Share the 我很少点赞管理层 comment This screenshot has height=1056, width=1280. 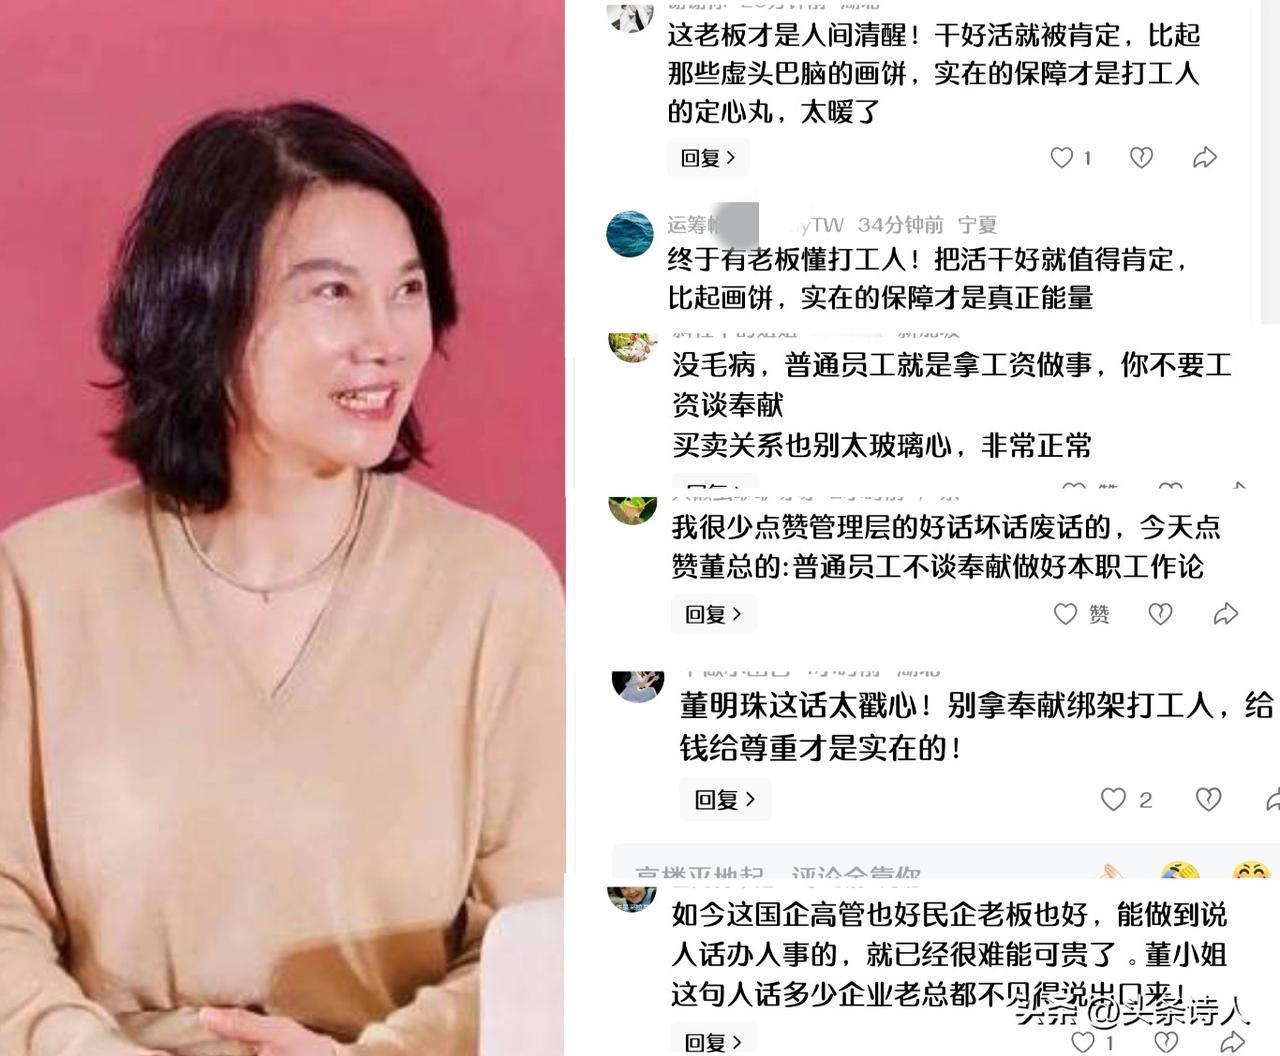pos(1226,614)
